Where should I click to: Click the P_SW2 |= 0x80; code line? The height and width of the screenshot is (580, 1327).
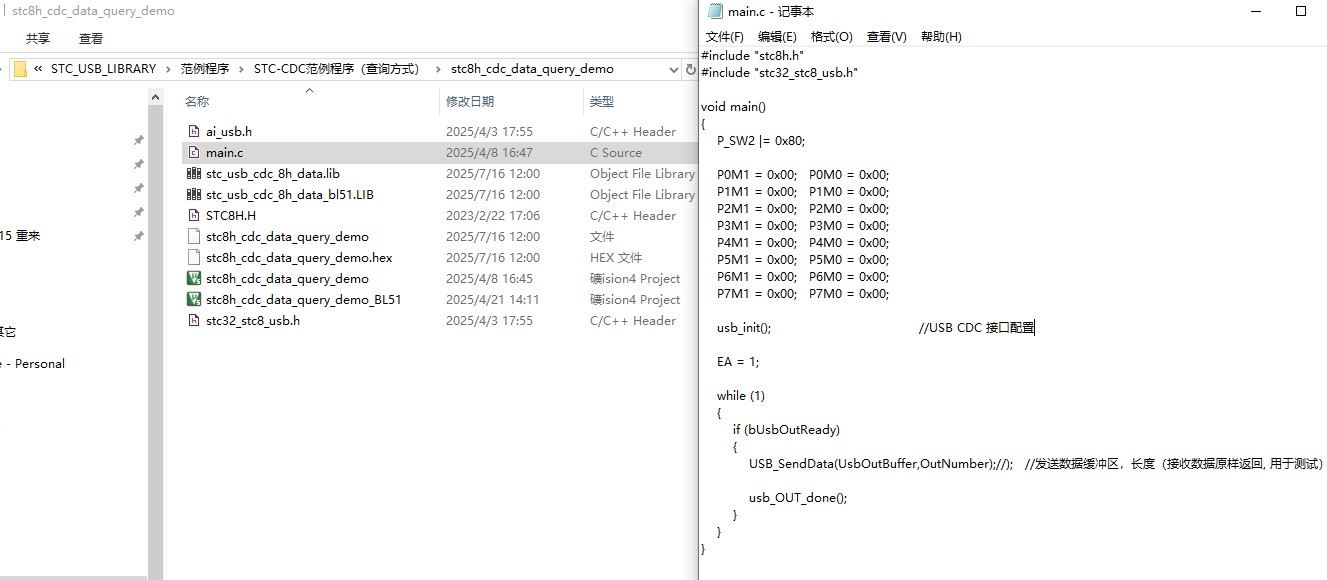tap(761, 140)
